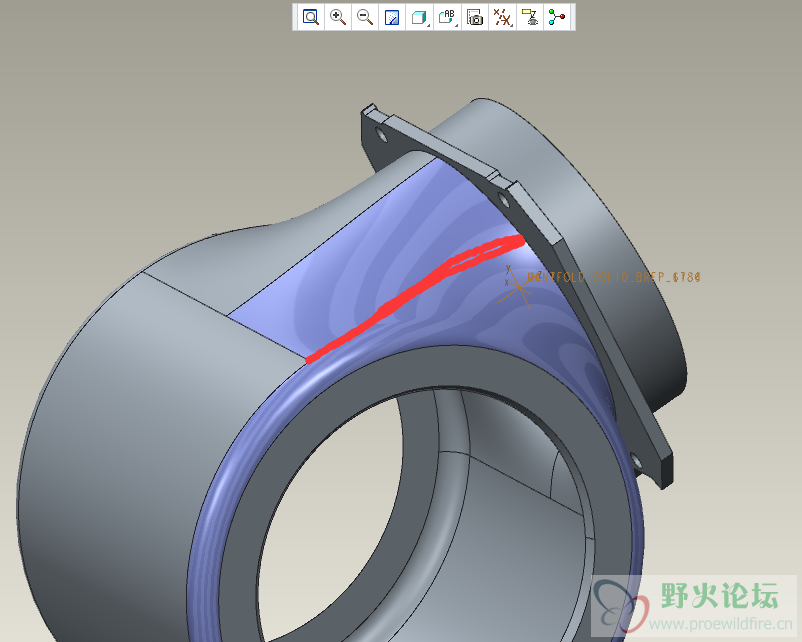The height and width of the screenshot is (642, 802).
Task: Click the Repaint screen icon
Action: (x=392, y=17)
